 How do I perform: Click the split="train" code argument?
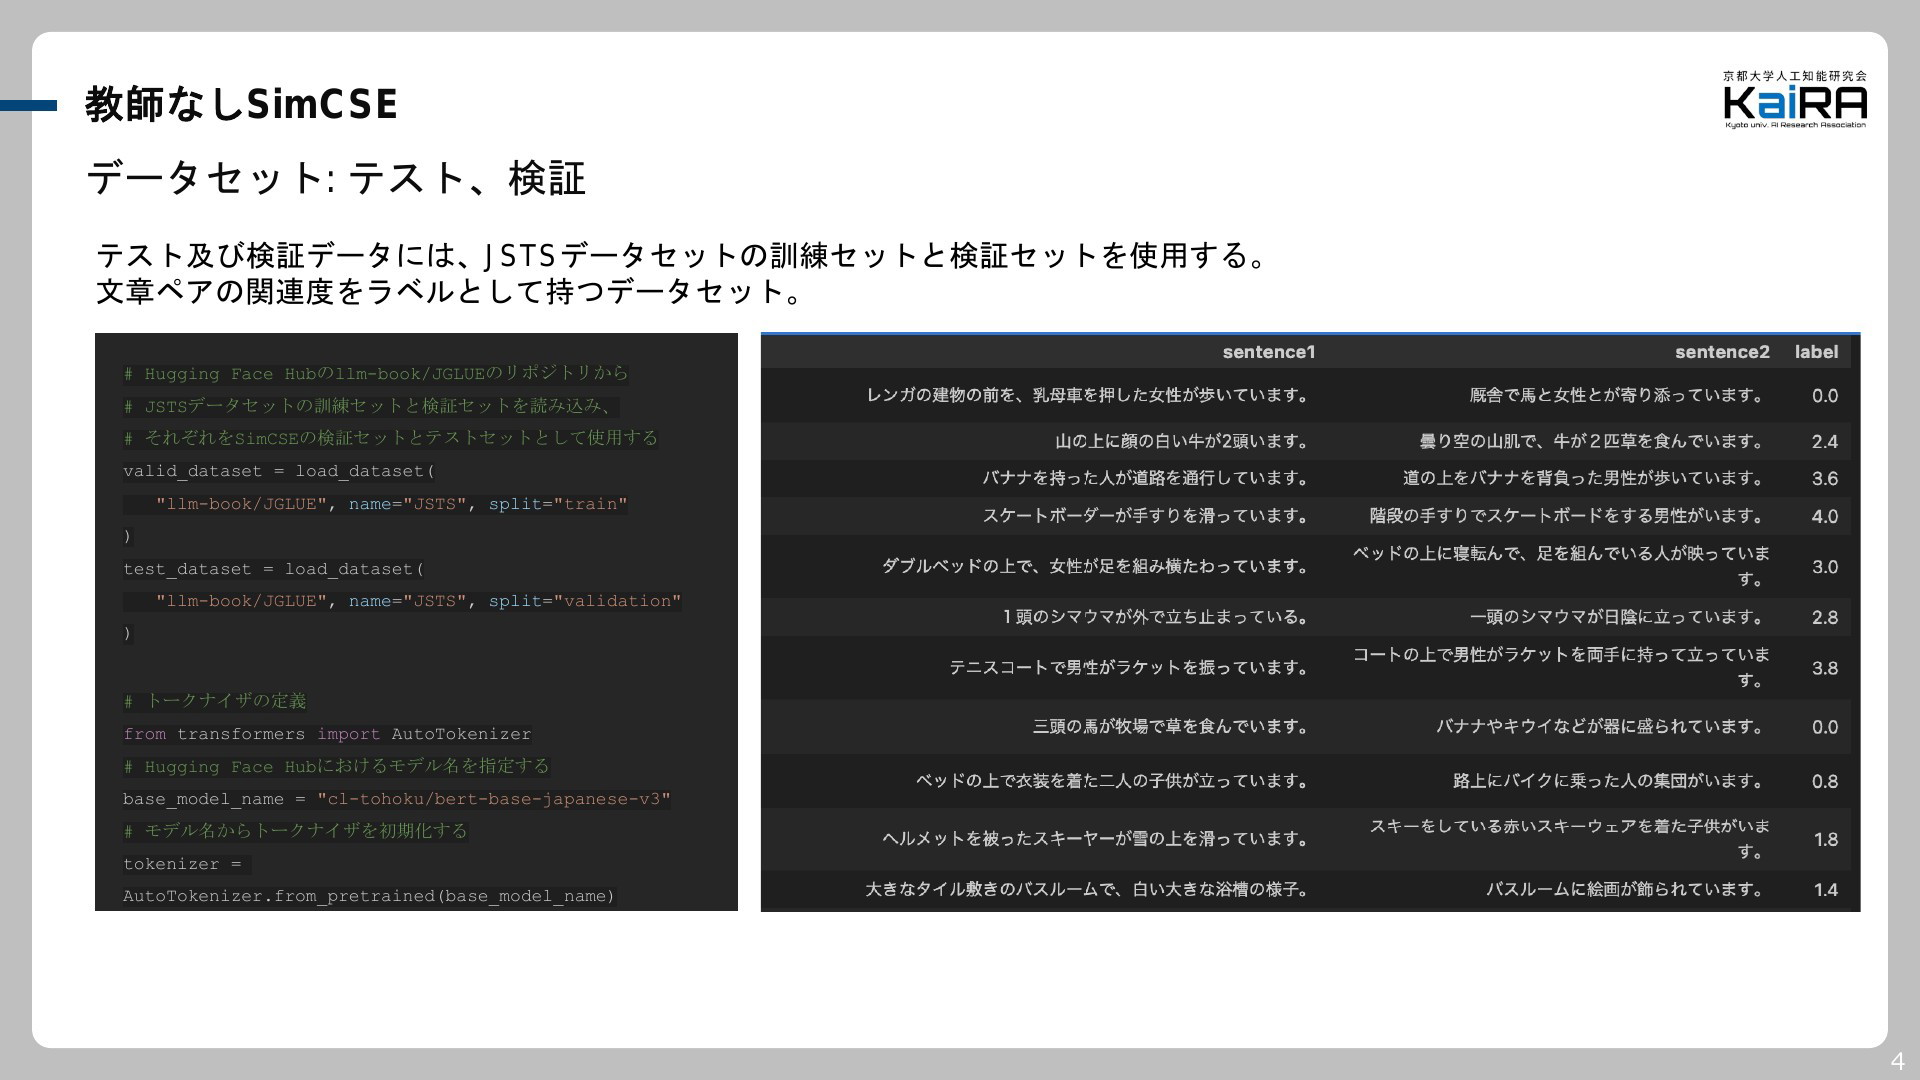click(x=558, y=504)
